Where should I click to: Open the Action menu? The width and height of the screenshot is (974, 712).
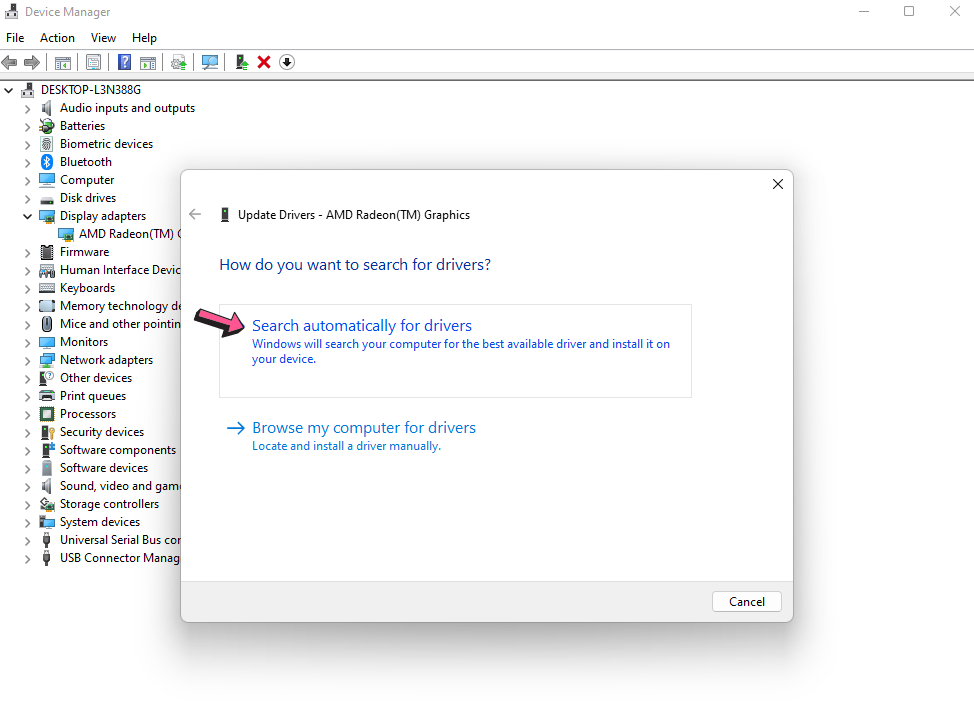[57, 38]
